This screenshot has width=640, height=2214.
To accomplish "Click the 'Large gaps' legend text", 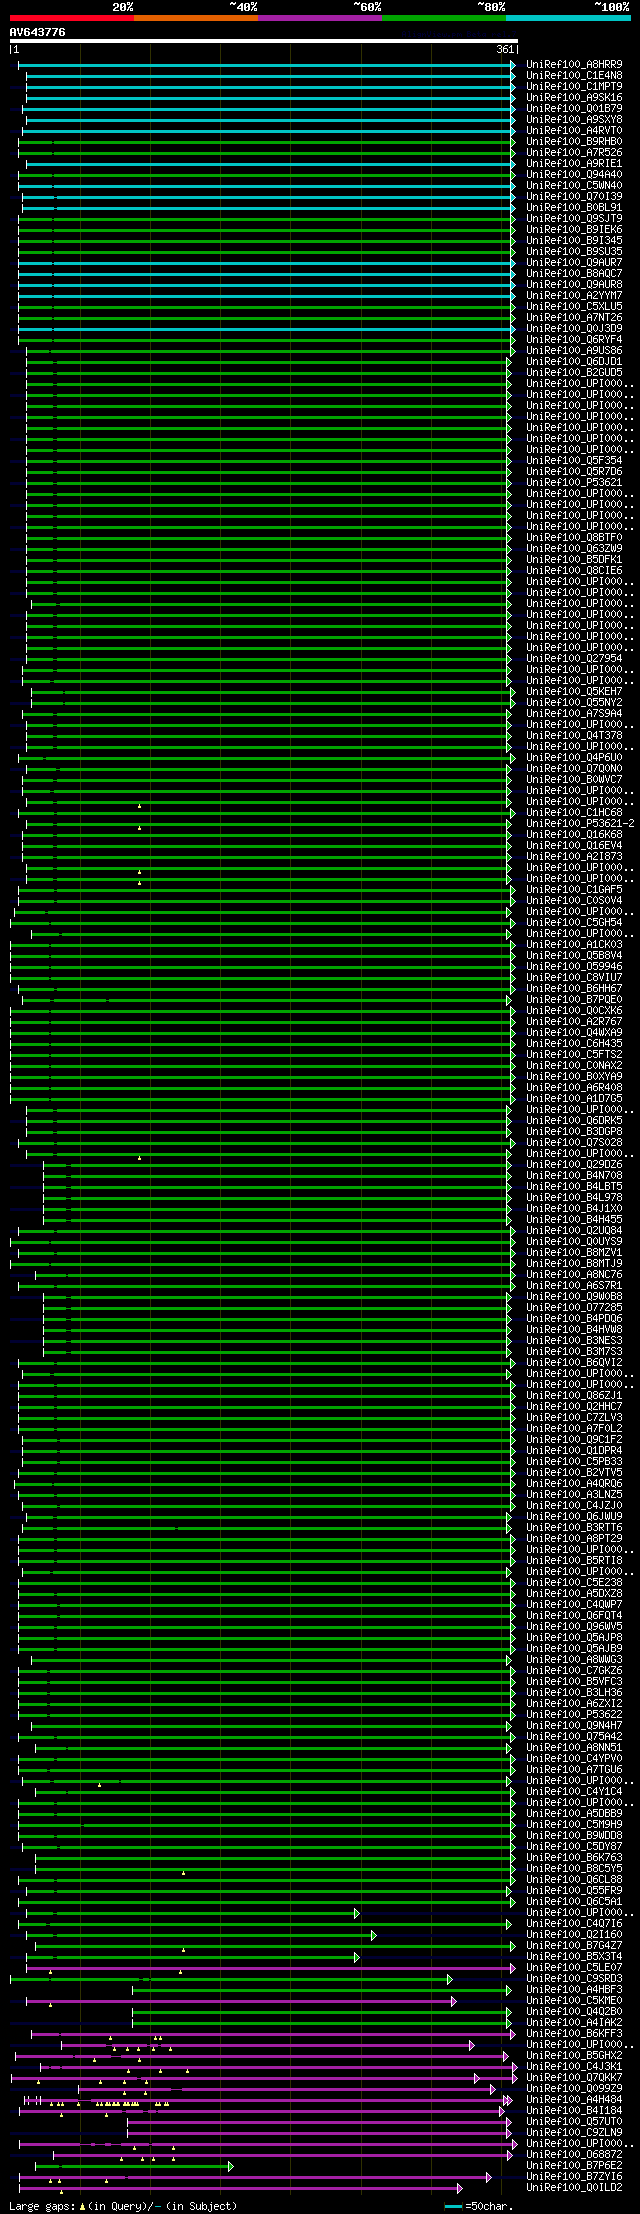I will [x=42, y=2206].
